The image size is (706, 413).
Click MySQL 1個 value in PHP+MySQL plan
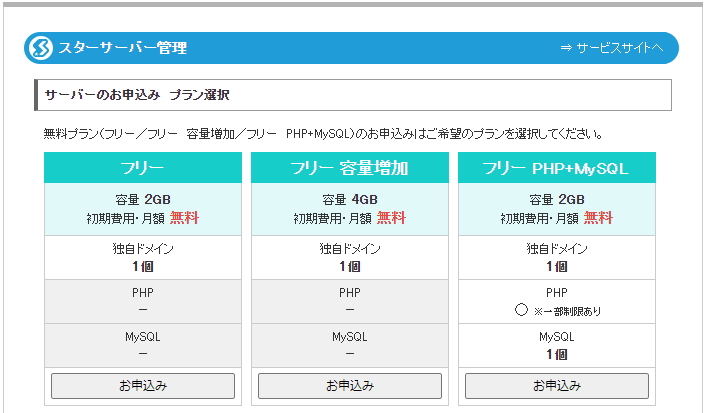coord(557,354)
